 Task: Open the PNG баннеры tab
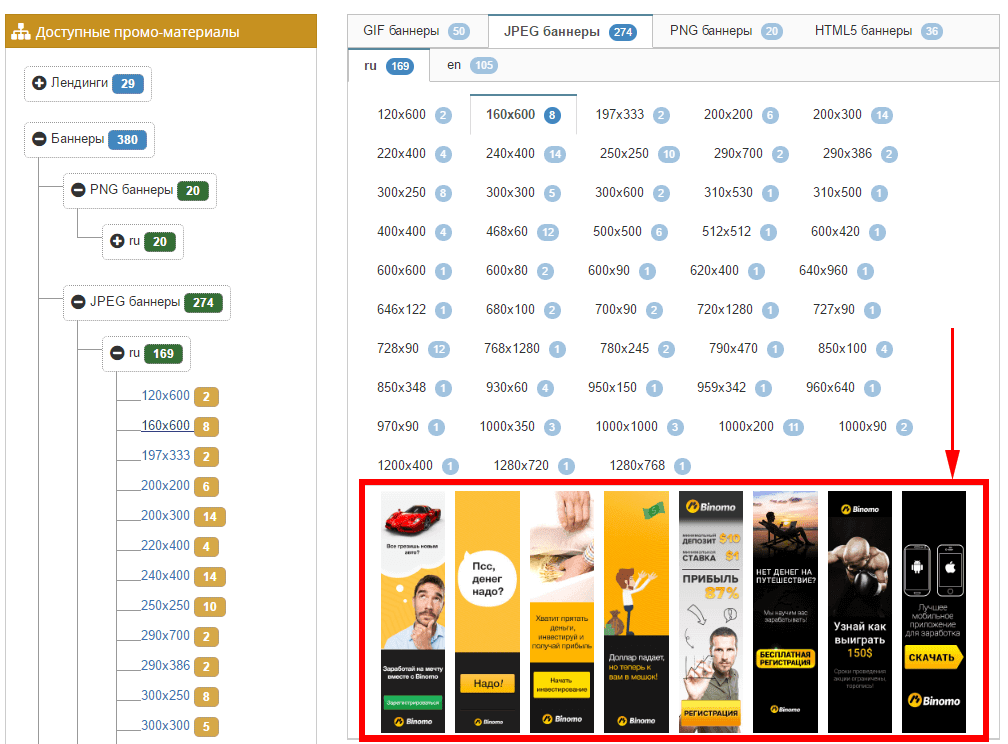coord(726,31)
